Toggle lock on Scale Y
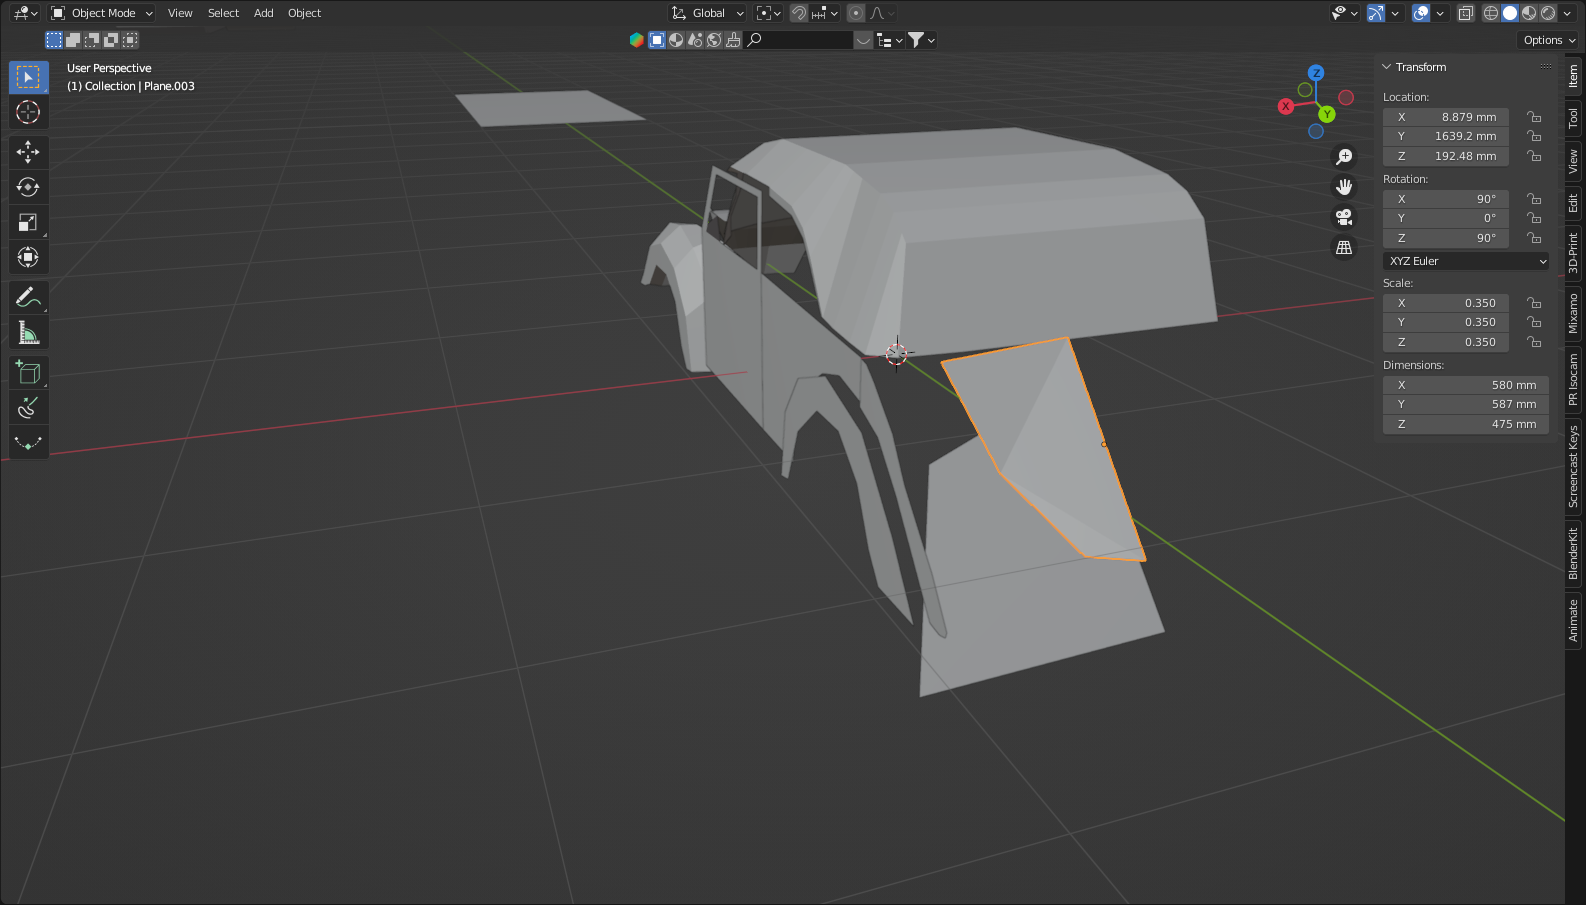Viewport: 1586px width, 905px height. [1534, 322]
